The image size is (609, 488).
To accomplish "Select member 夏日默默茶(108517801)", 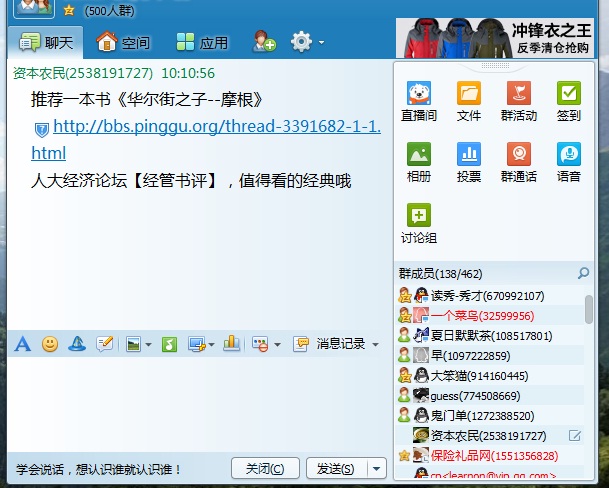I will 490,336.
